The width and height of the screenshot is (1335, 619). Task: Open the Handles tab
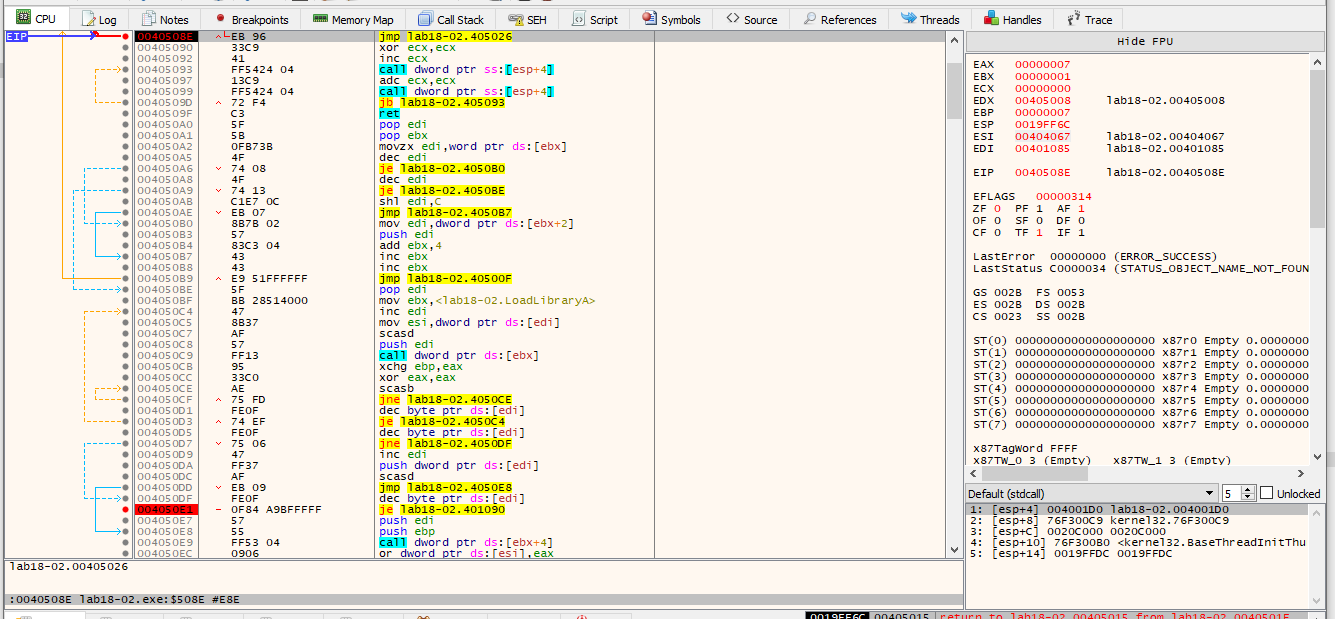1014,19
